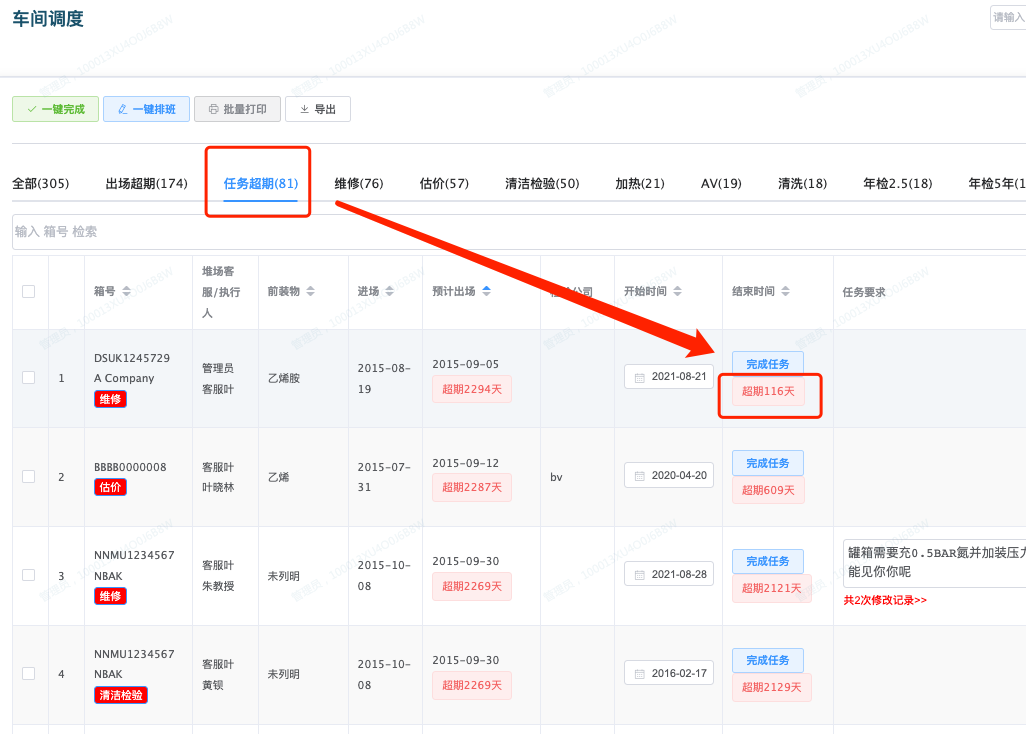
Task: Click the calendar icon beside 2016-02-17
Action: [x=639, y=674]
